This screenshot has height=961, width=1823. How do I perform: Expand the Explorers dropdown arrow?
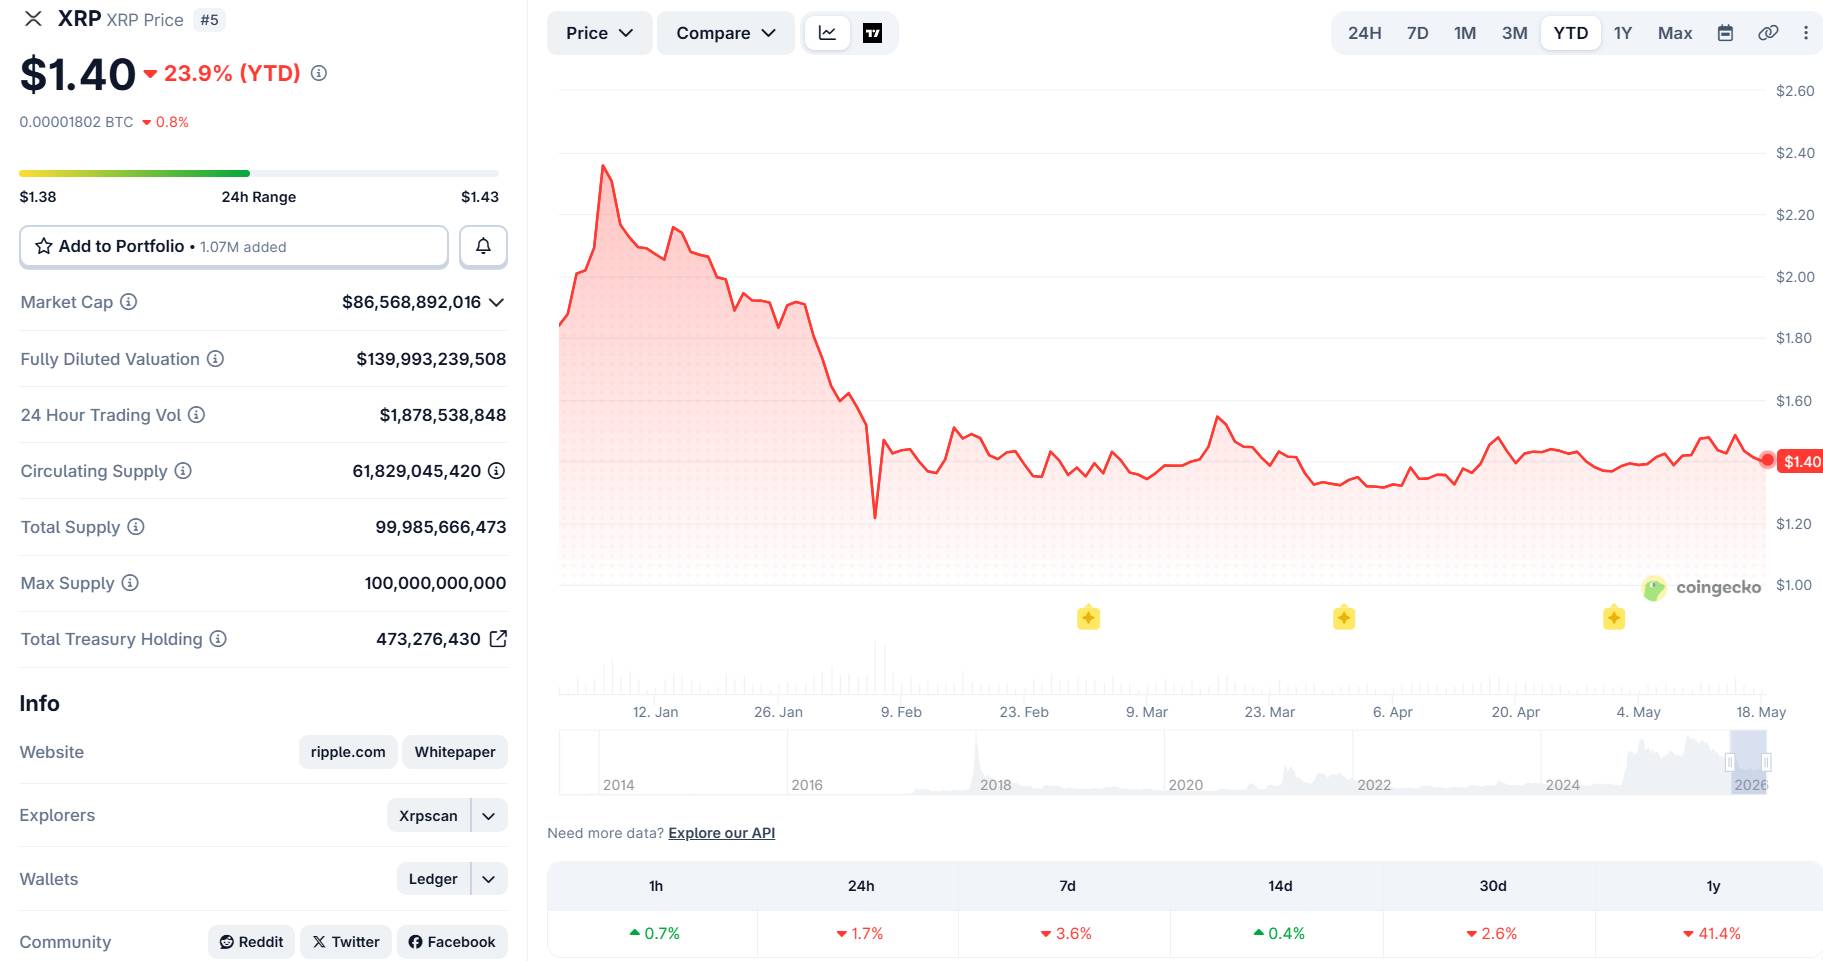click(x=489, y=816)
